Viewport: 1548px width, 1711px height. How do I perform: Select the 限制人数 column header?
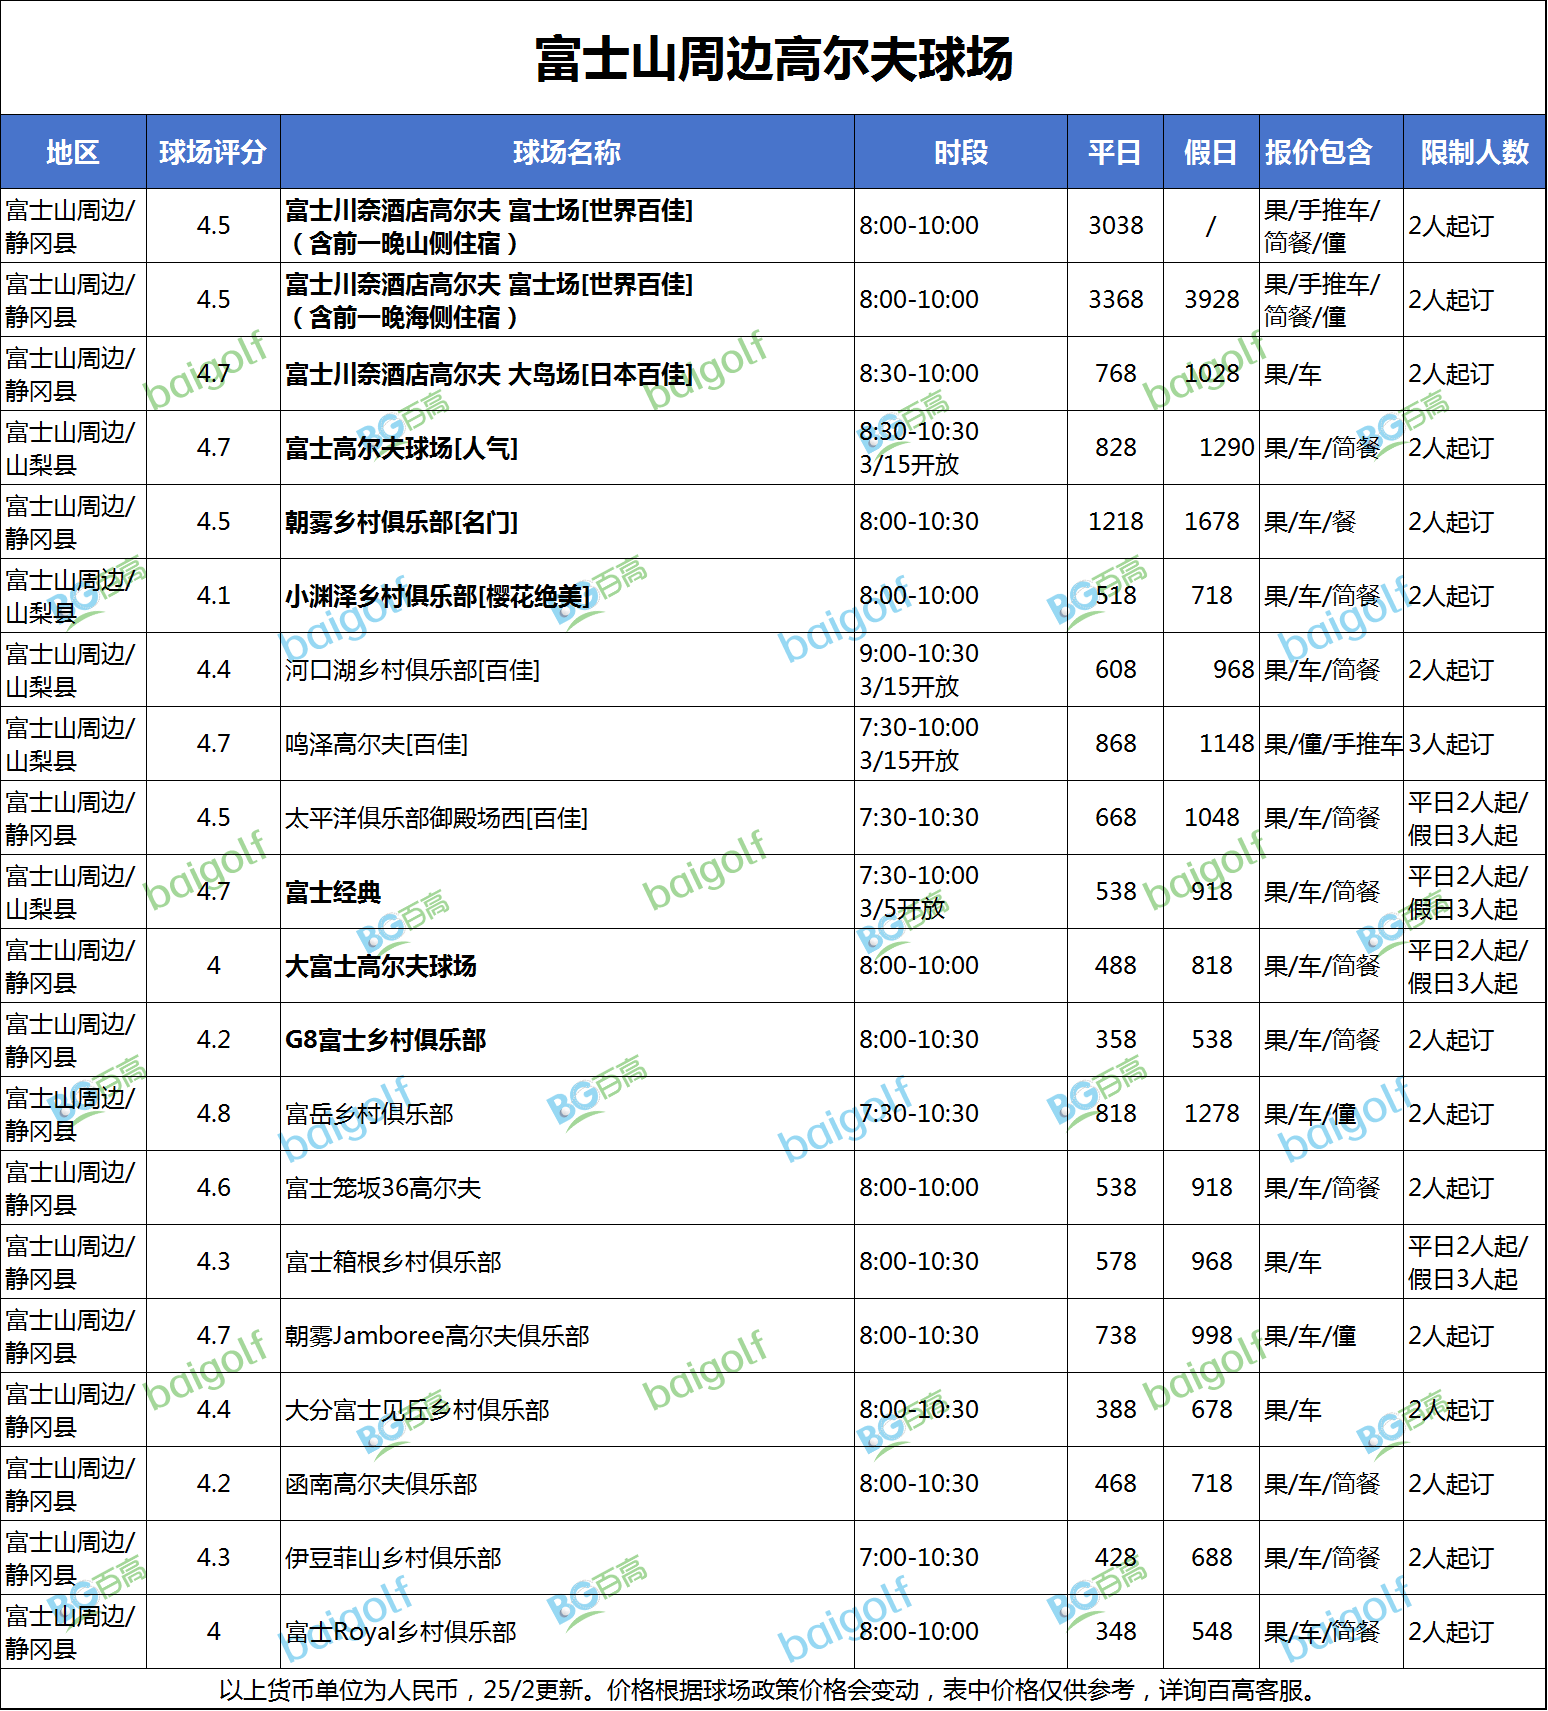pyautogui.click(x=1474, y=152)
